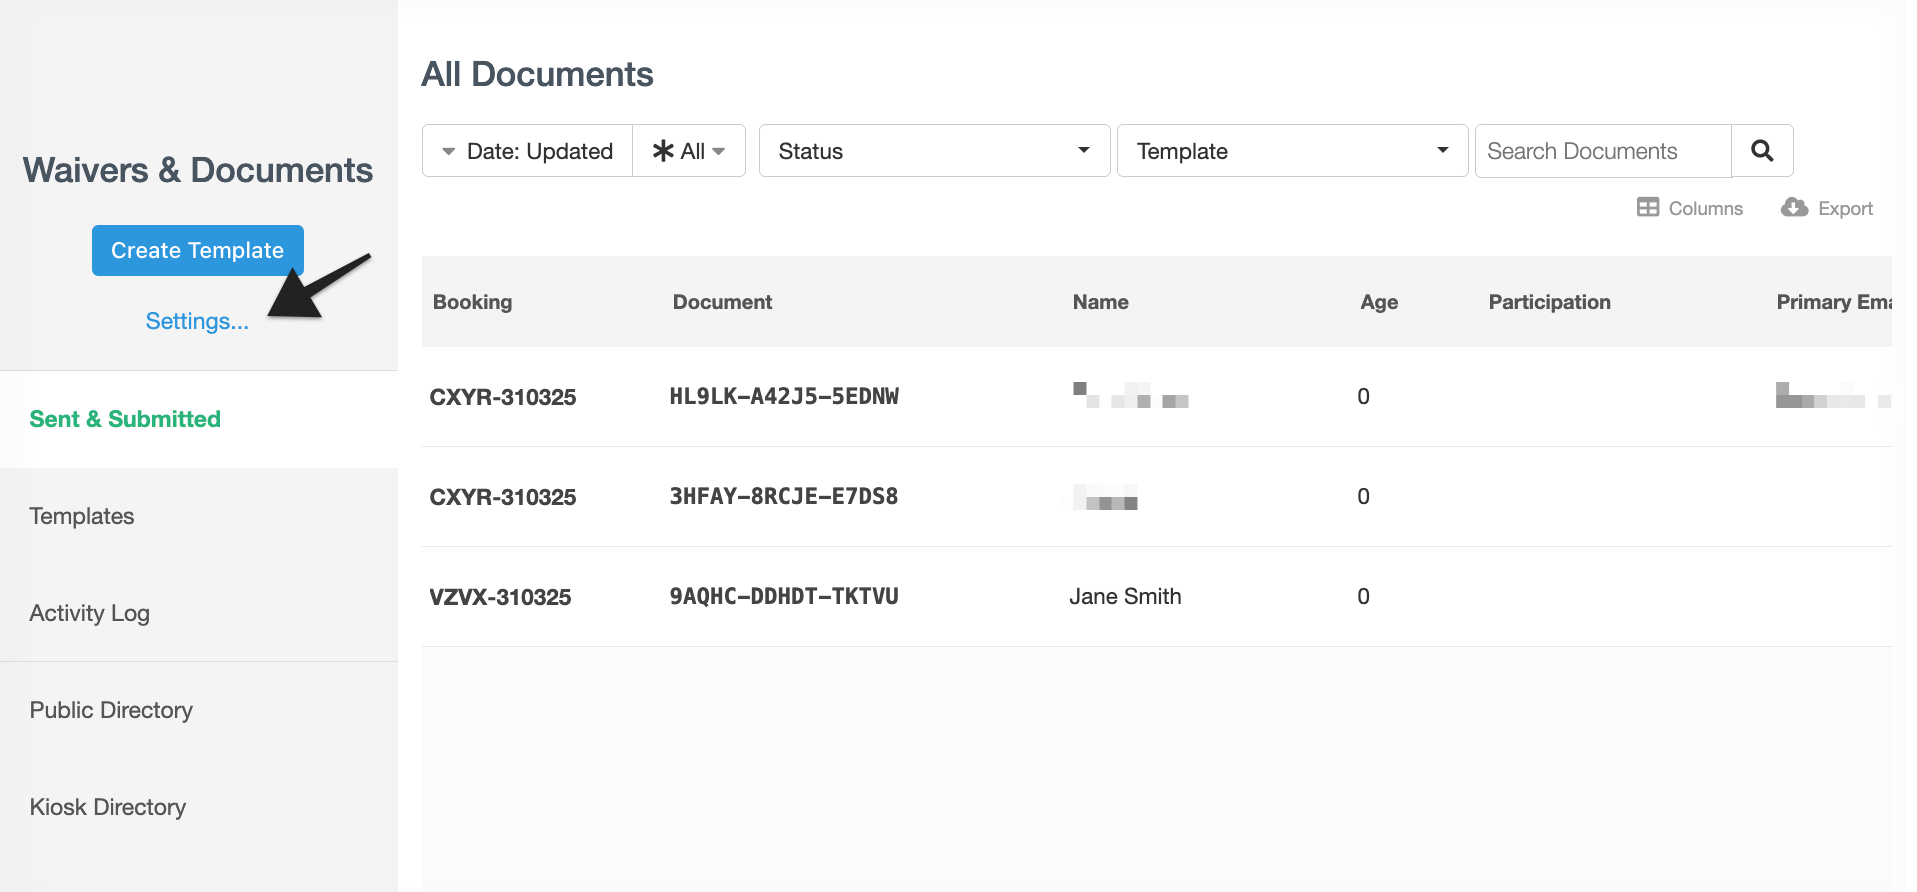Click the Export cloud download icon

point(1795,207)
